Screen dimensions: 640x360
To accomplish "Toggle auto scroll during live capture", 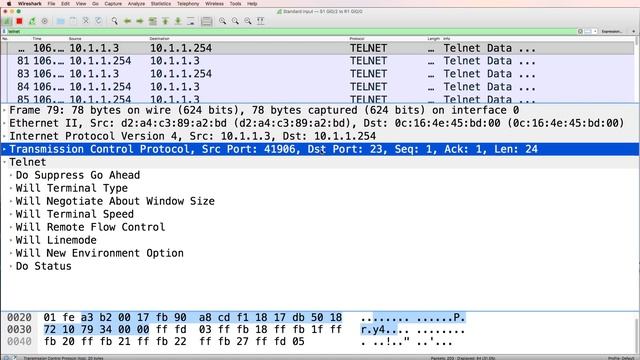I will [191, 21].
